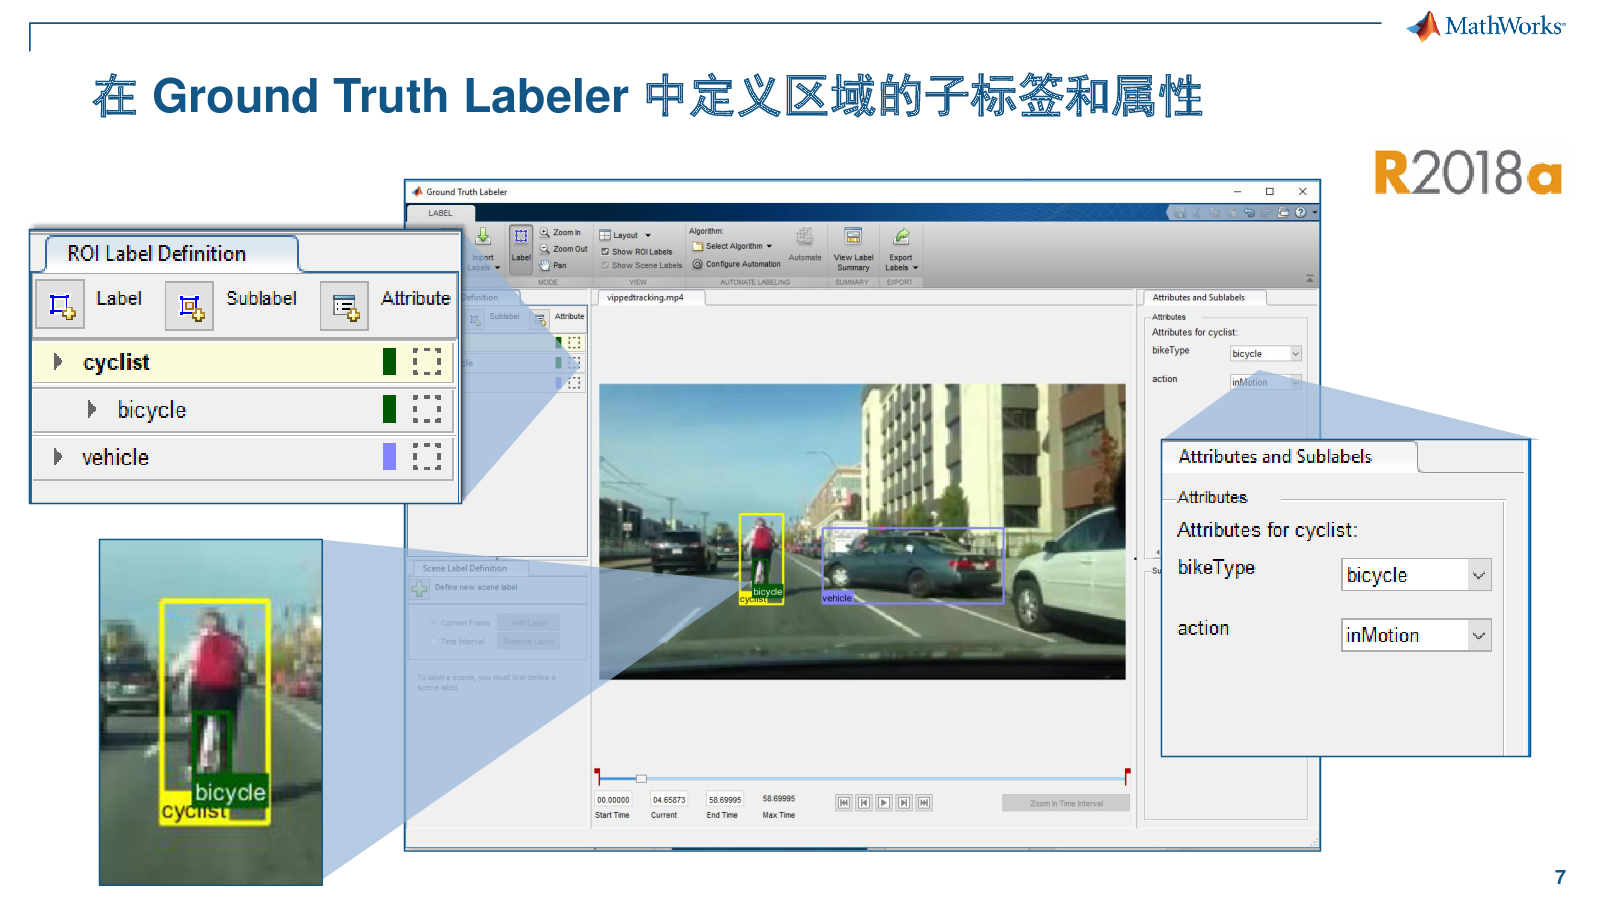Click the video timeline slider handle
The height and width of the screenshot is (900, 1600).
(x=641, y=778)
